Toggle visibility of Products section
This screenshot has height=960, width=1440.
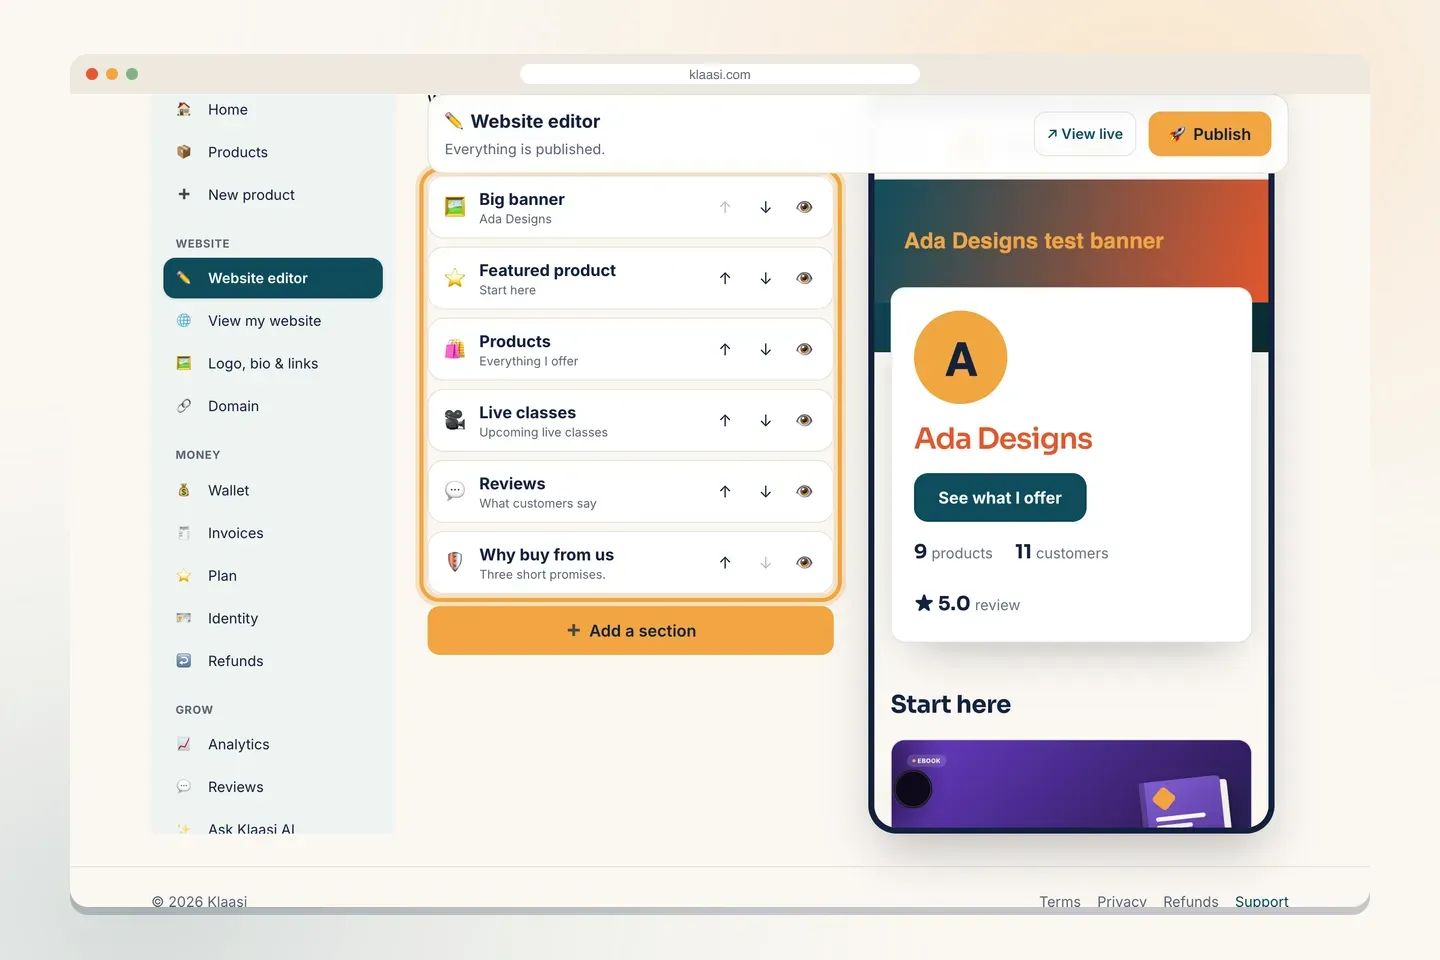pyautogui.click(x=804, y=349)
